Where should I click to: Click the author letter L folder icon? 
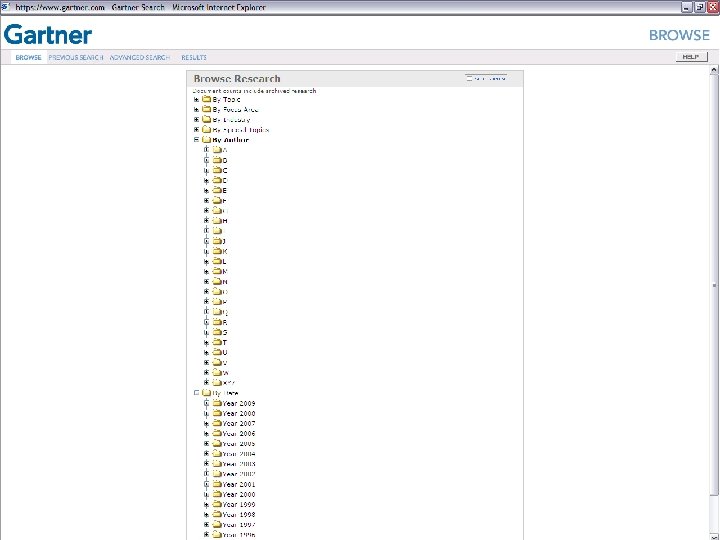[x=217, y=261]
